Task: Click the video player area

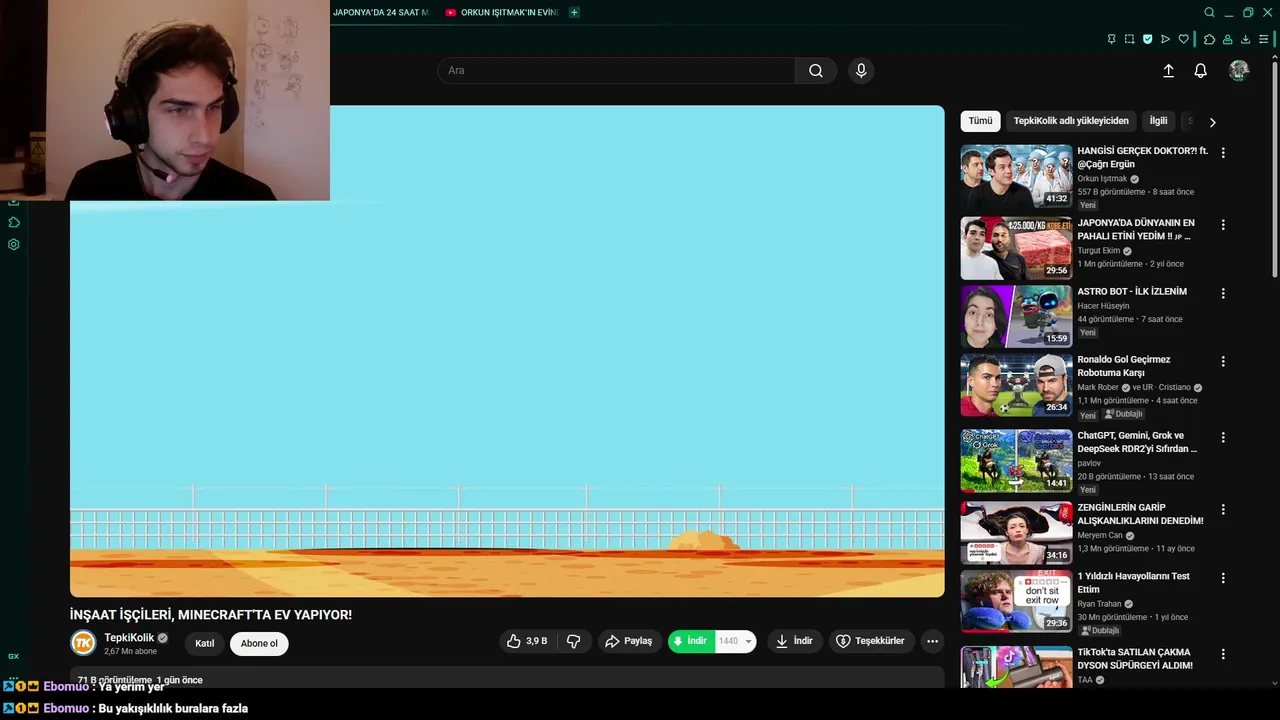Action: 507,351
